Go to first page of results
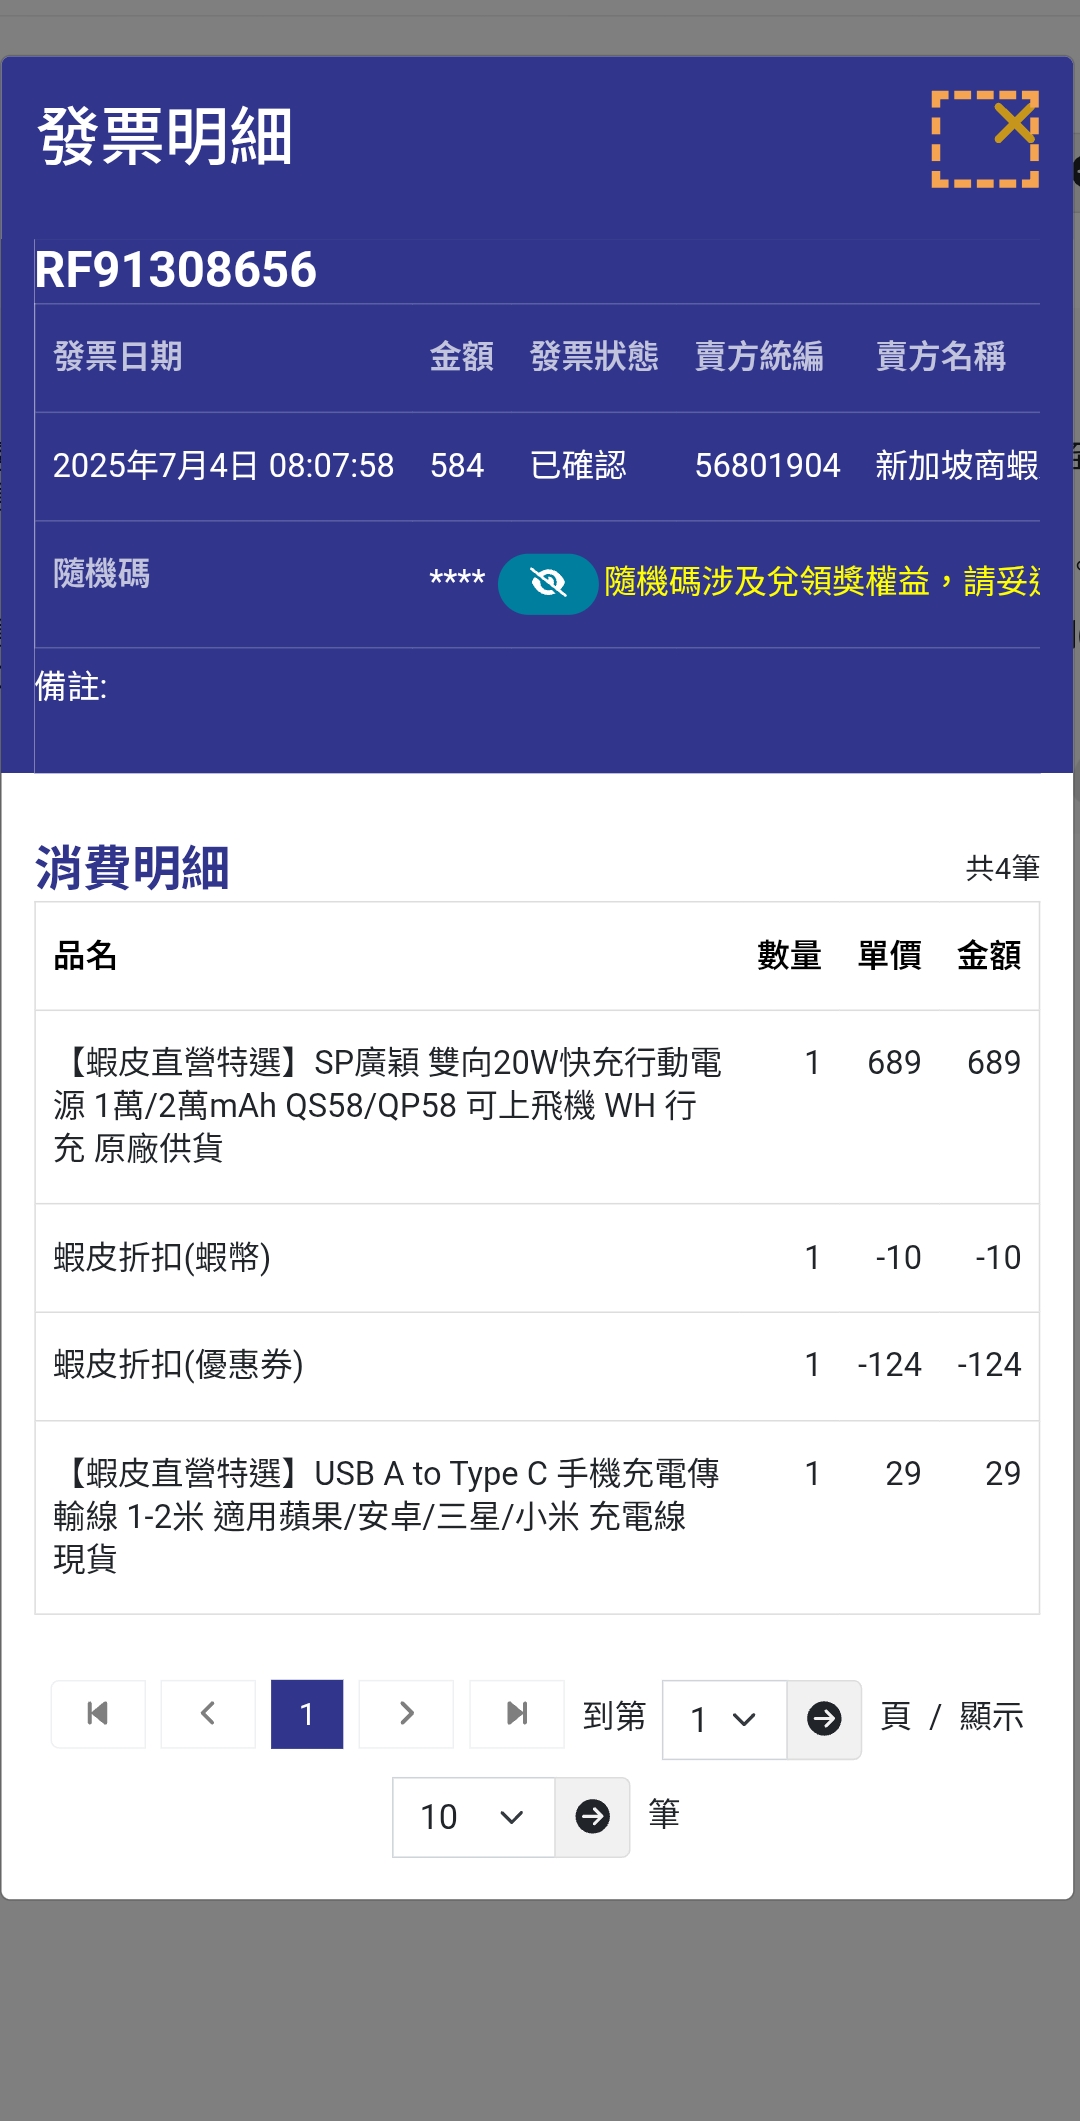 click(x=98, y=1714)
